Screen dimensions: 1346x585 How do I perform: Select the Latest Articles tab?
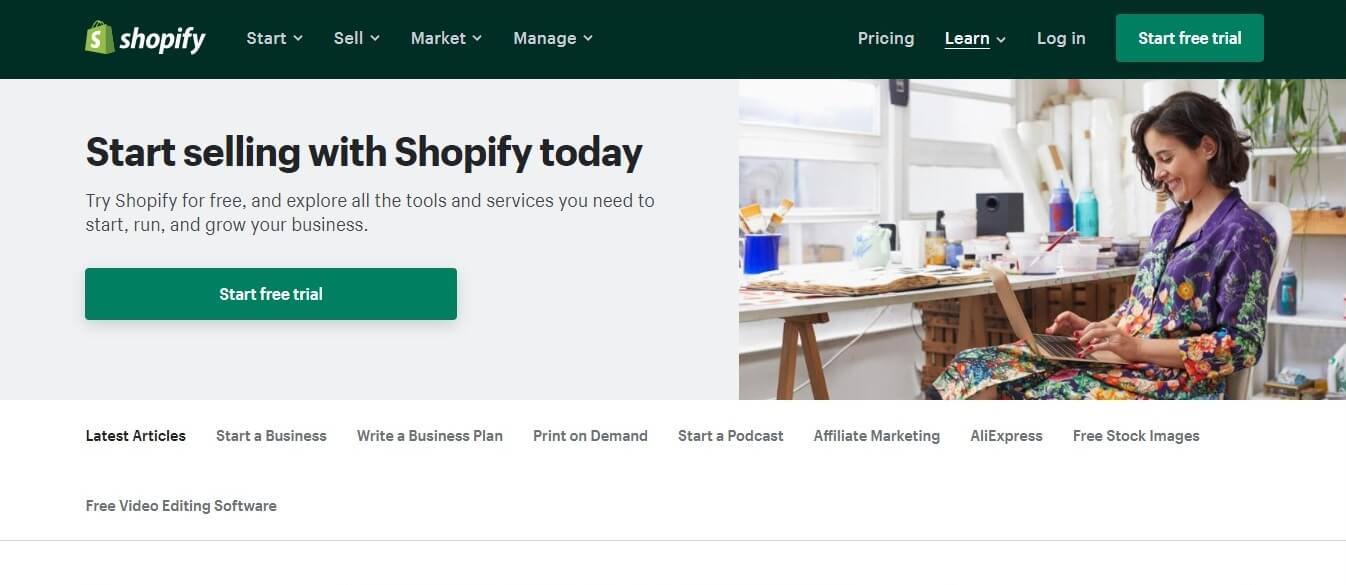point(136,436)
